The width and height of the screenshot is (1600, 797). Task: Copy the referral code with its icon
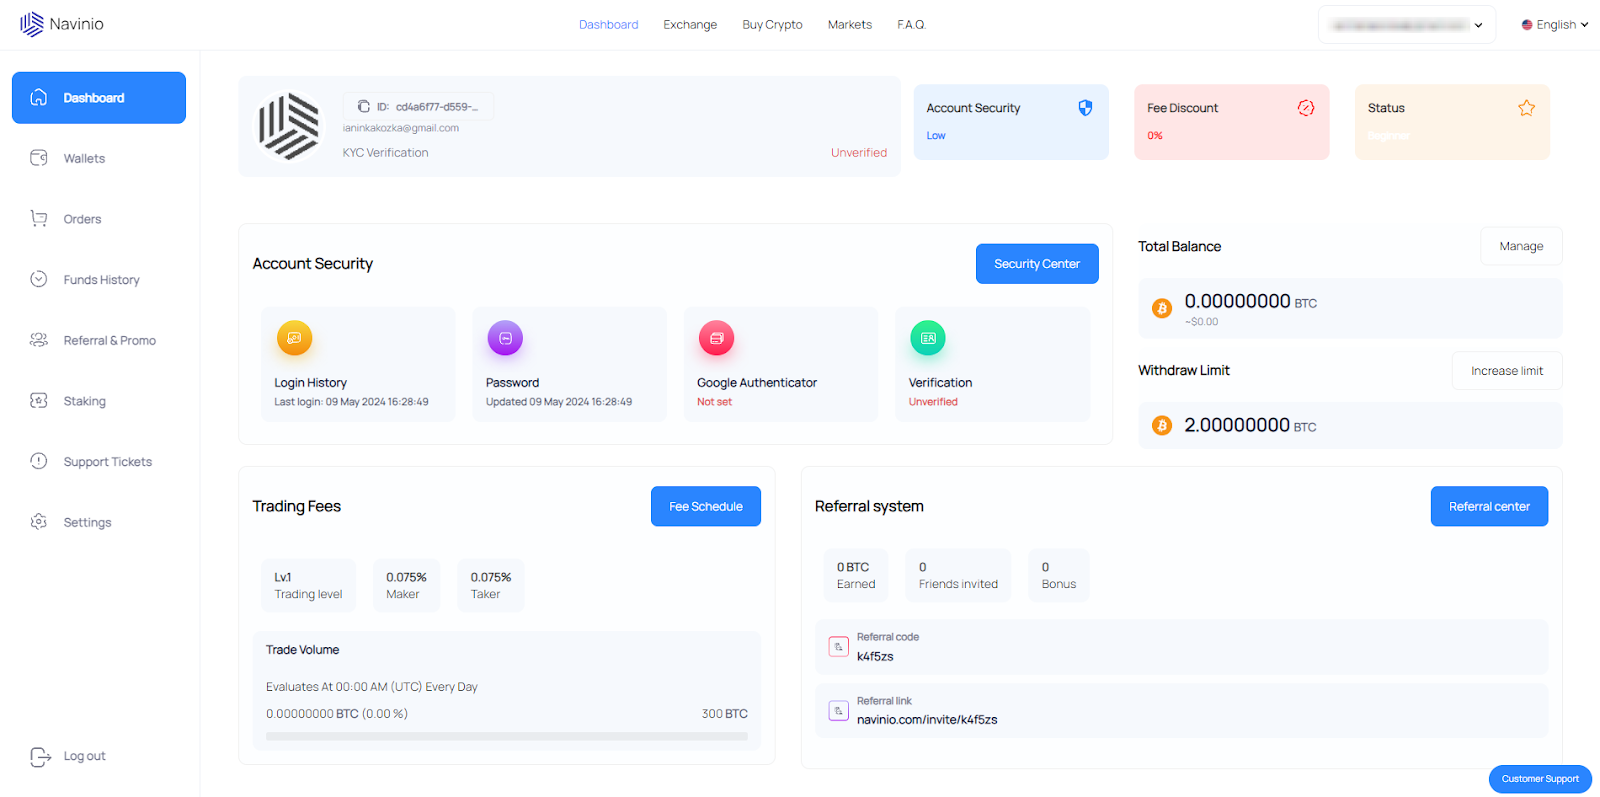[x=839, y=647]
